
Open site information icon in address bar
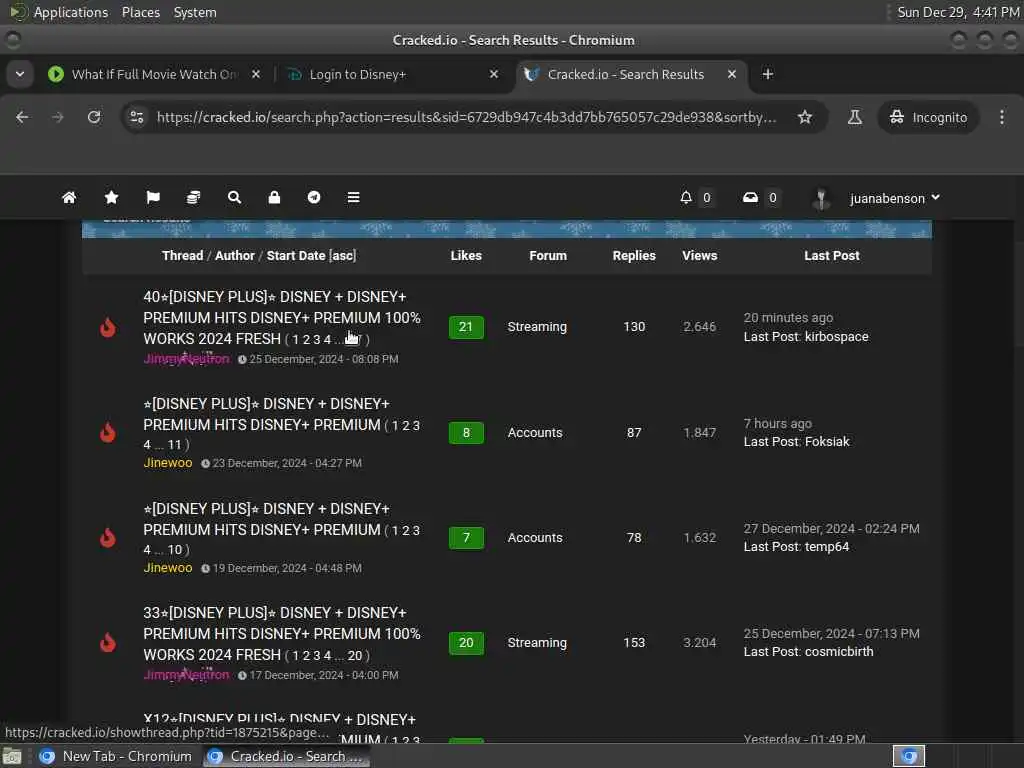click(137, 117)
